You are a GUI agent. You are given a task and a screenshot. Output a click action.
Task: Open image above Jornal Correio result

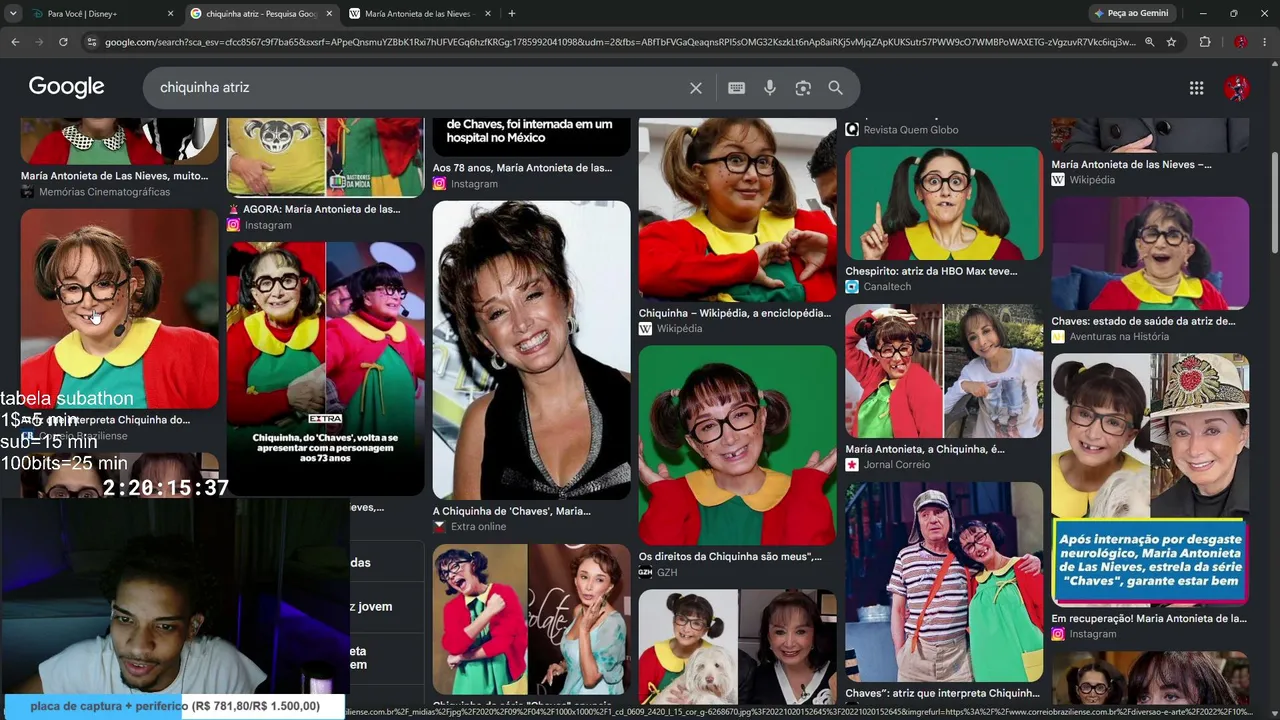[944, 371]
